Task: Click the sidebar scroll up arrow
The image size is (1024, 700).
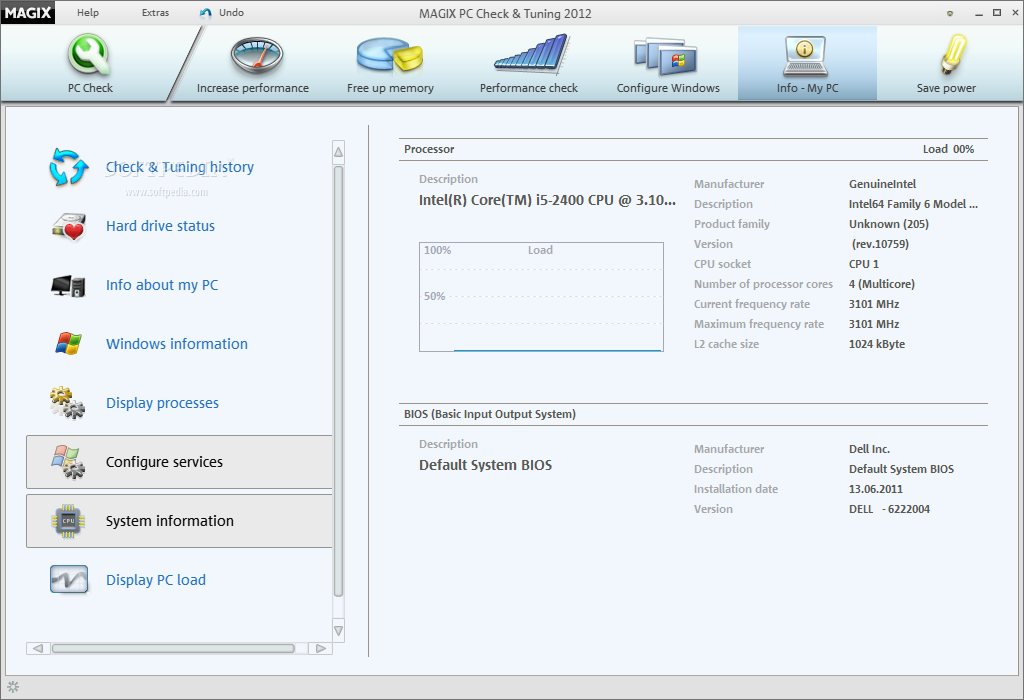Action: pos(338,152)
